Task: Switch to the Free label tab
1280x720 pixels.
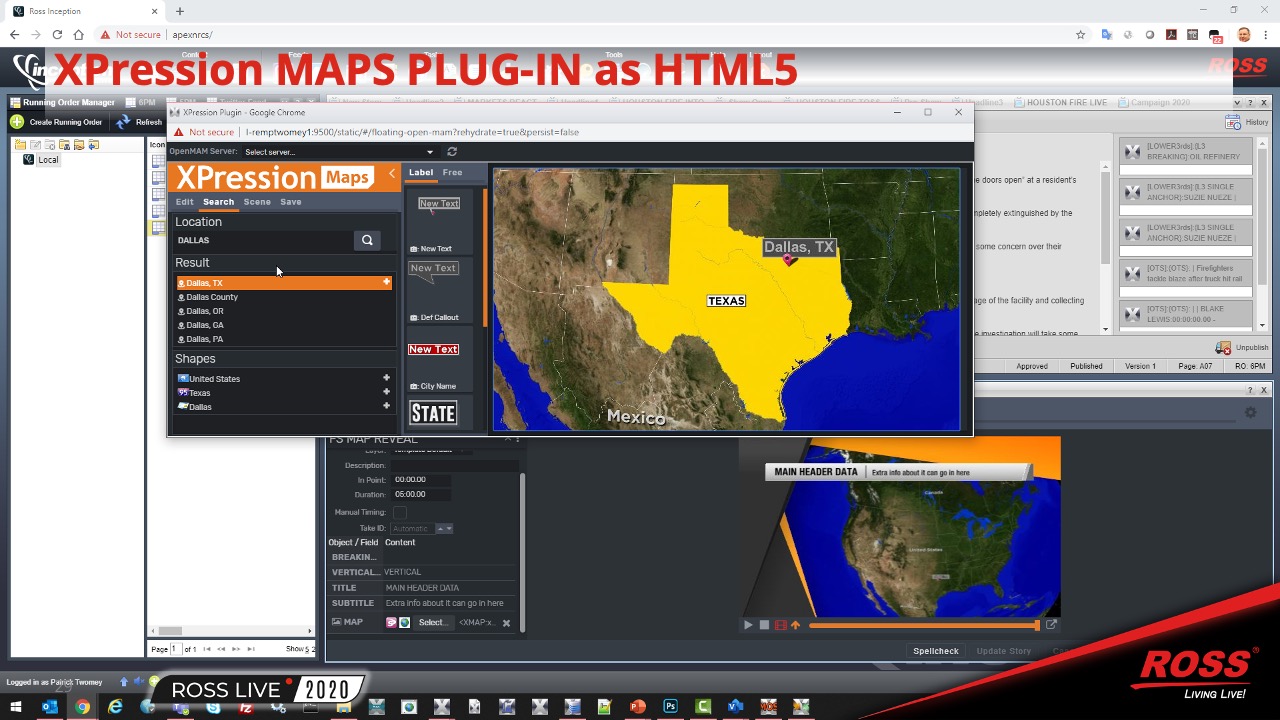Action: click(x=452, y=173)
